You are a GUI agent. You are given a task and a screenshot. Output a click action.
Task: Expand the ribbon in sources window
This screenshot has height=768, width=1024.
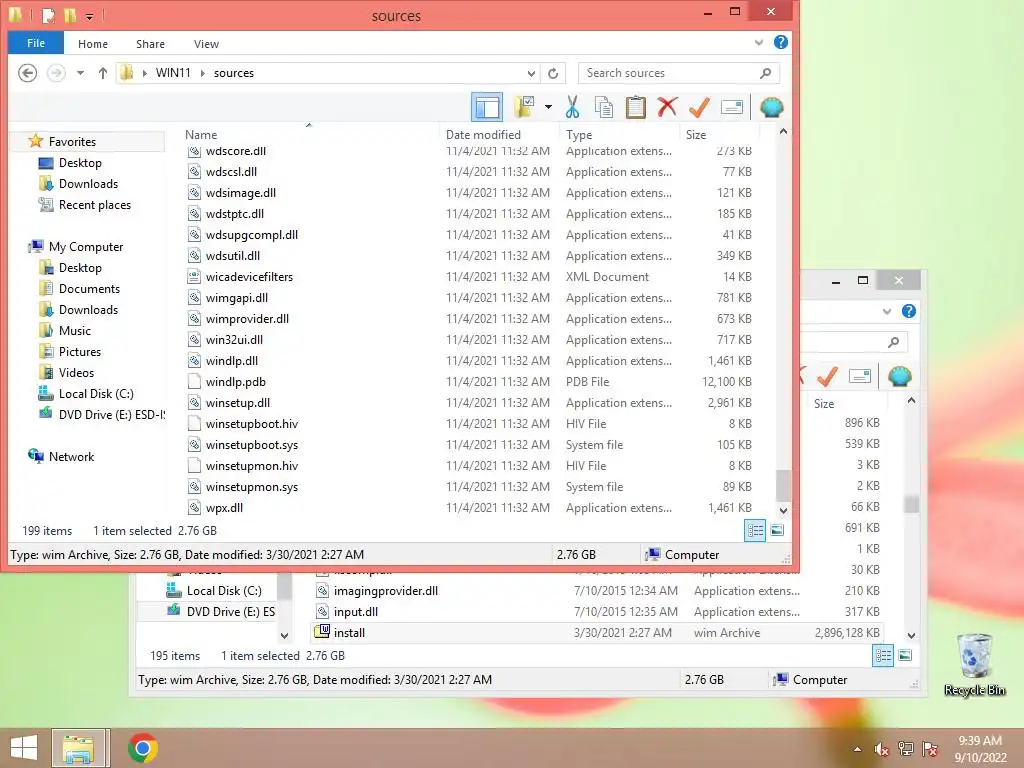[759, 43]
